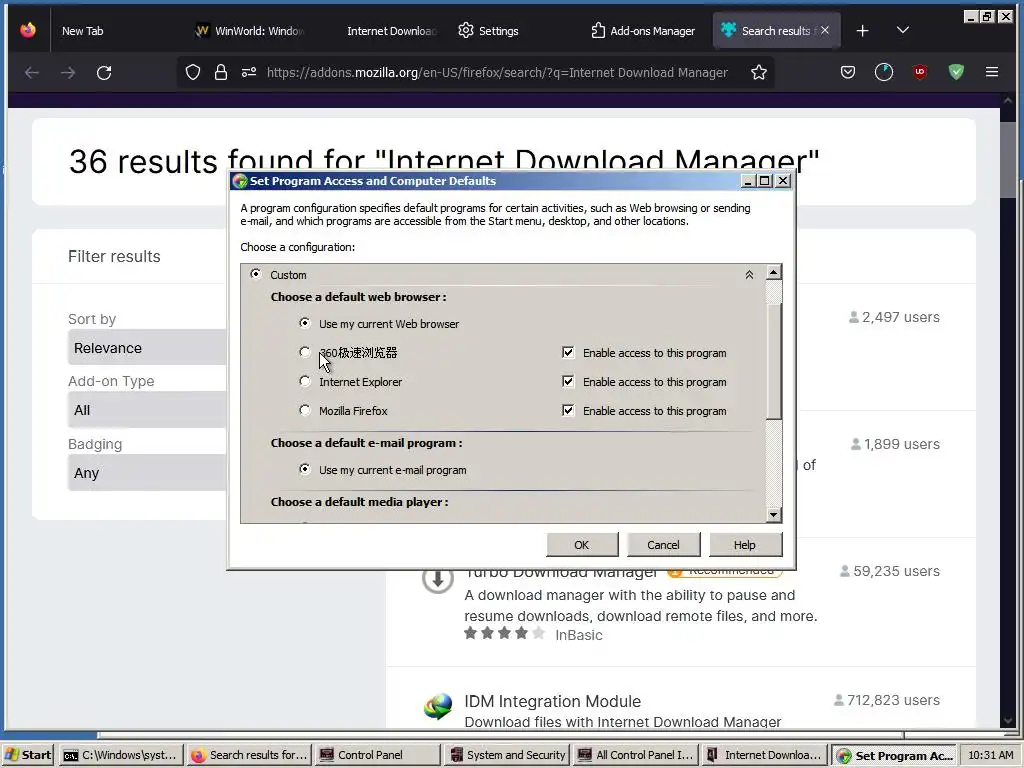The width and height of the screenshot is (1024, 768).
Task: Close the Search results tab
Action: pos(825,30)
